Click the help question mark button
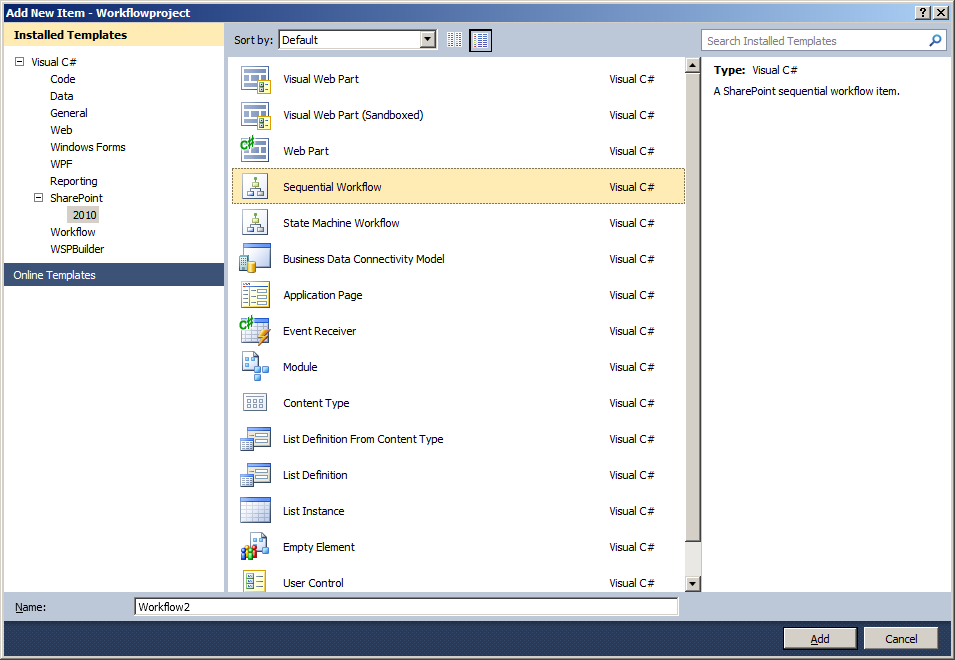 coord(923,13)
